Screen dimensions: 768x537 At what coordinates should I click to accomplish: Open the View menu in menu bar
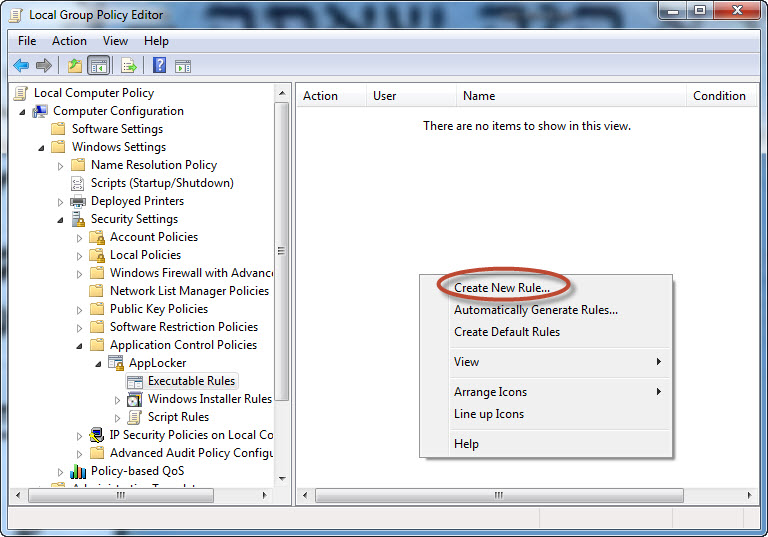115,41
